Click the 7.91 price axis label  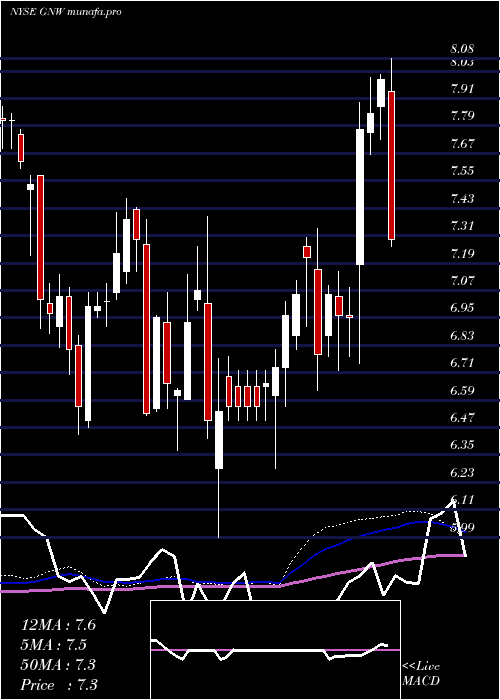pyautogui.click(x=462, y=88)
